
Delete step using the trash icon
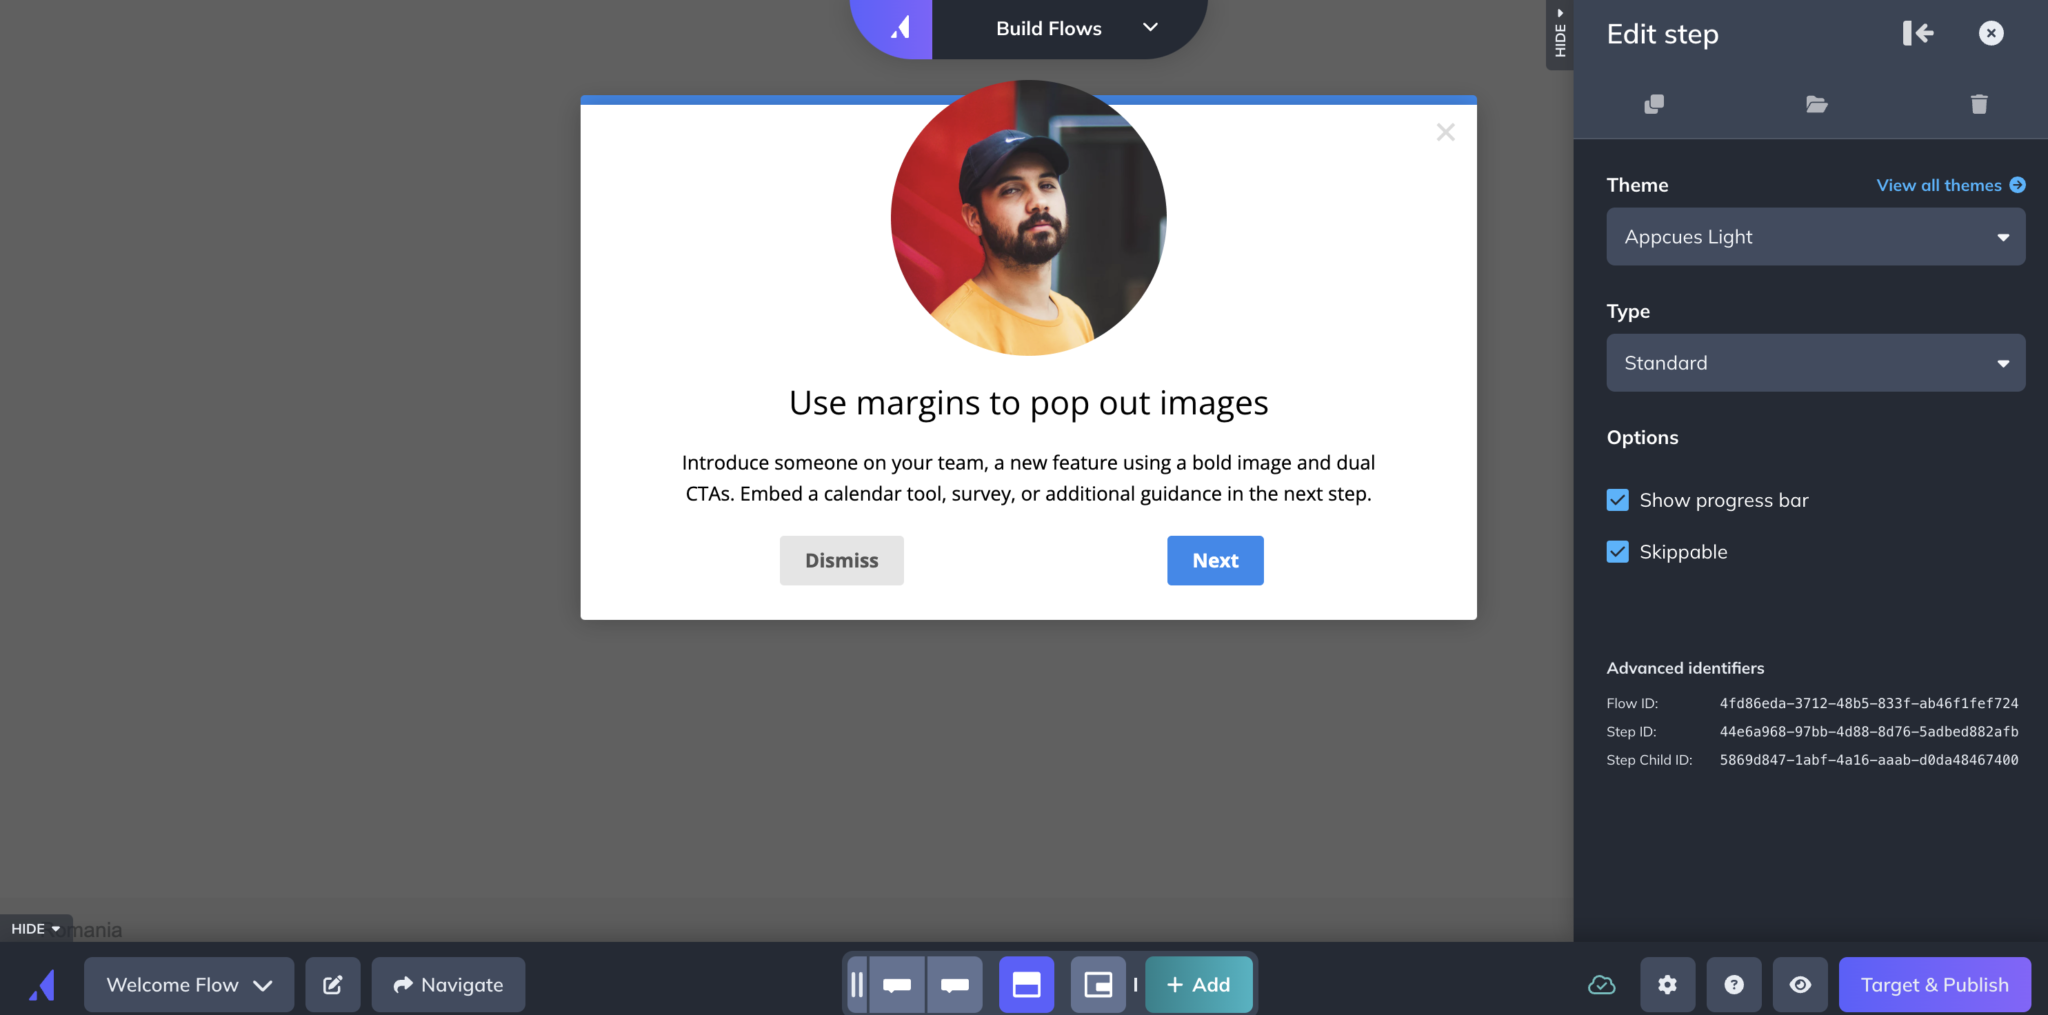(x=1978, y=104)
